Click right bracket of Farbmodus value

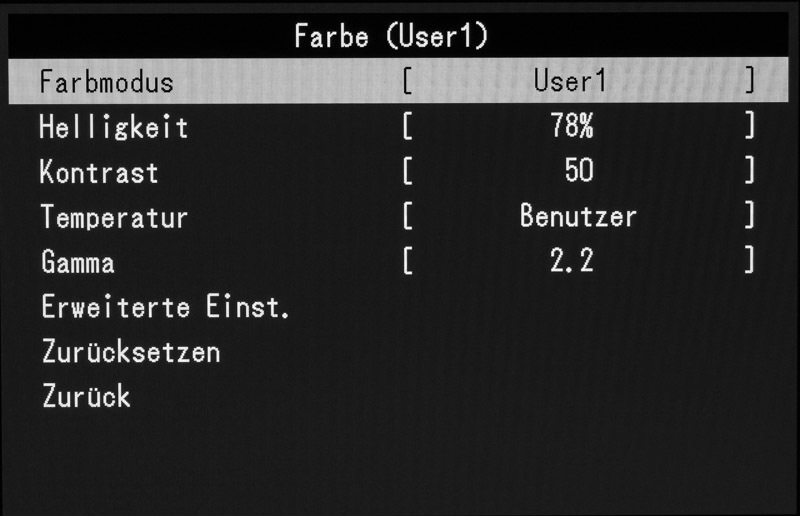tap(749, 81)
